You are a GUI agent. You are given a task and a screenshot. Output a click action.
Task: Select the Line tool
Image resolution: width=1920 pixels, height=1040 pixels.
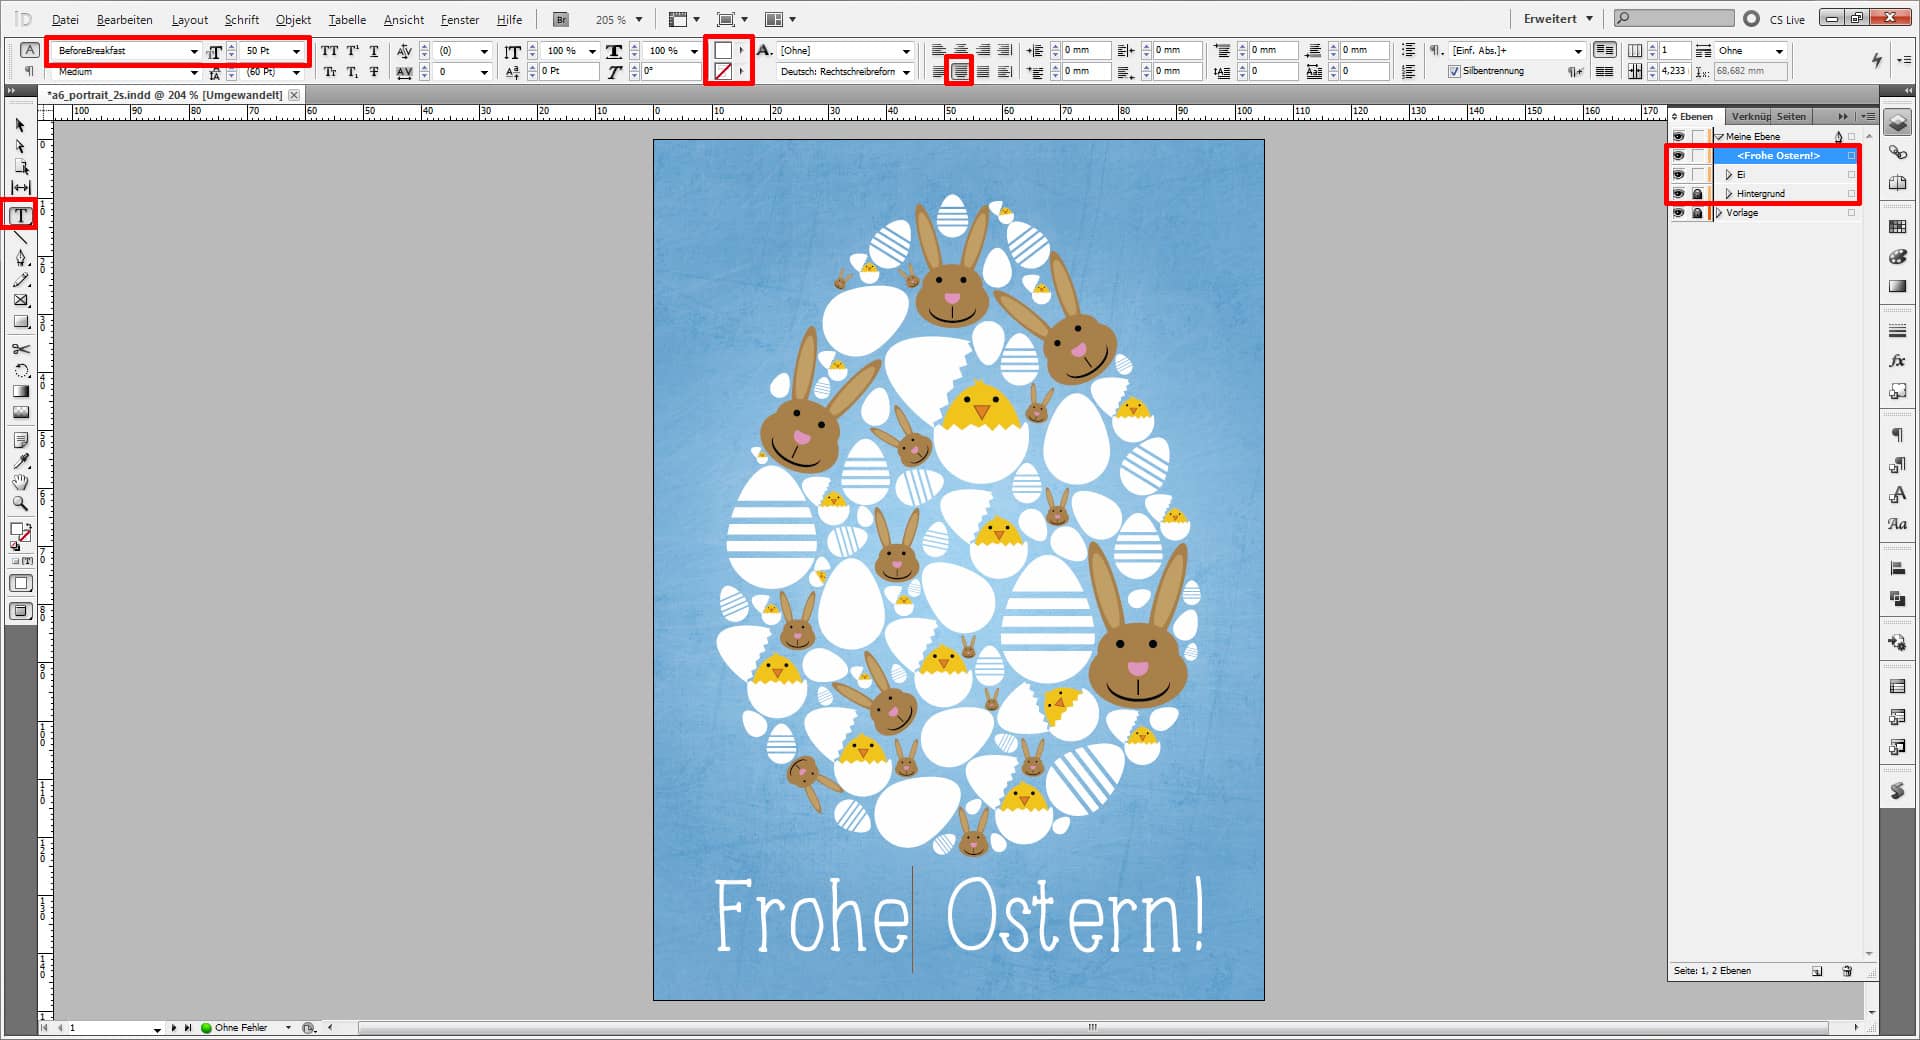click(20, 237)
